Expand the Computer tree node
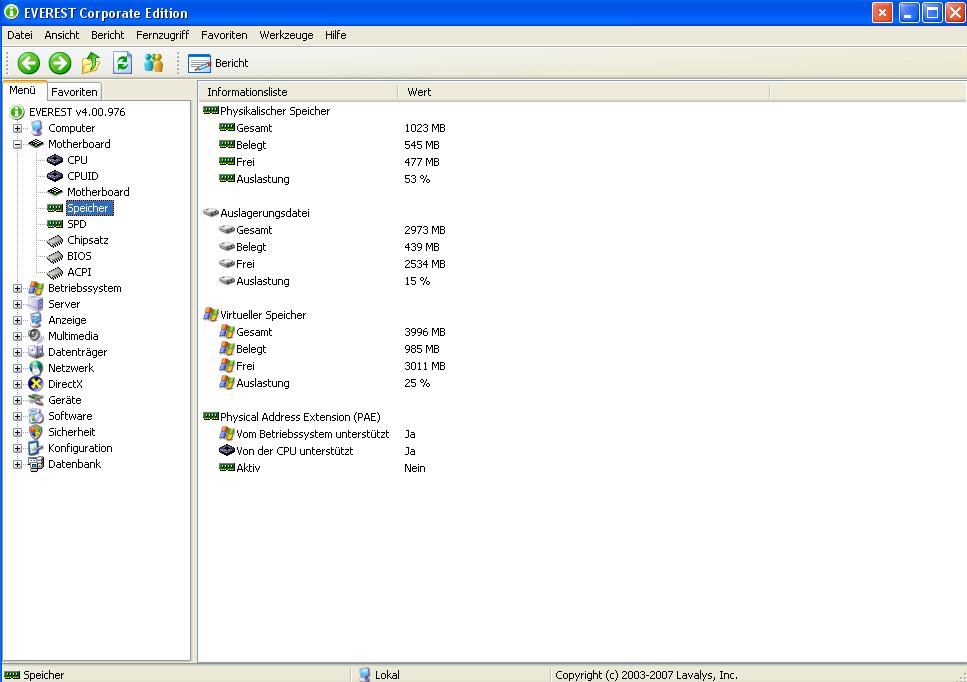The width and height of the screenshot is (967, 682). tap(17, 128)
